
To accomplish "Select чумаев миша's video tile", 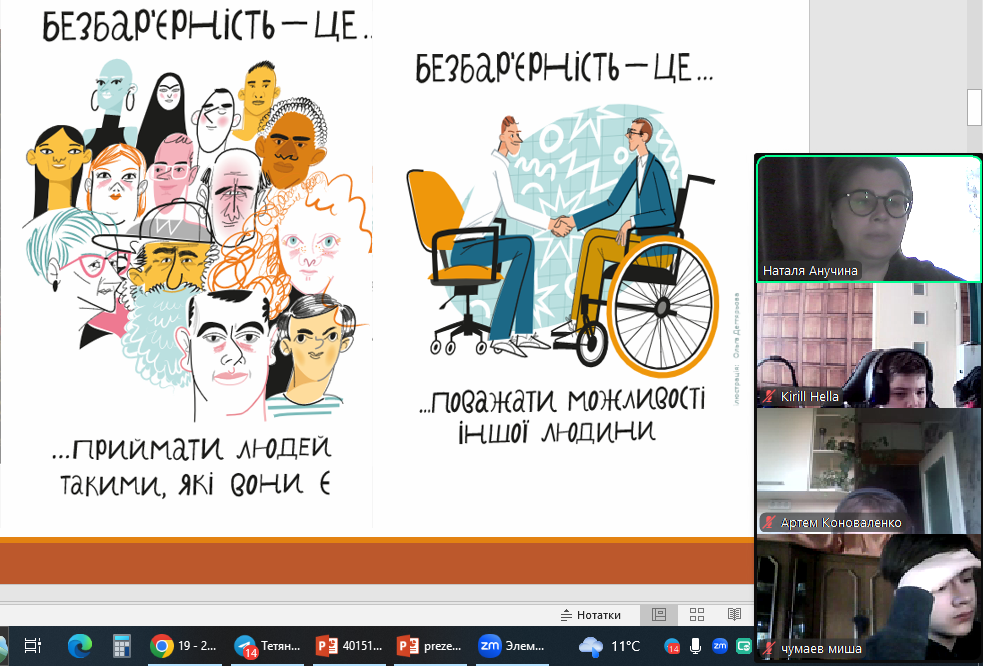I will tap(869, 598).
